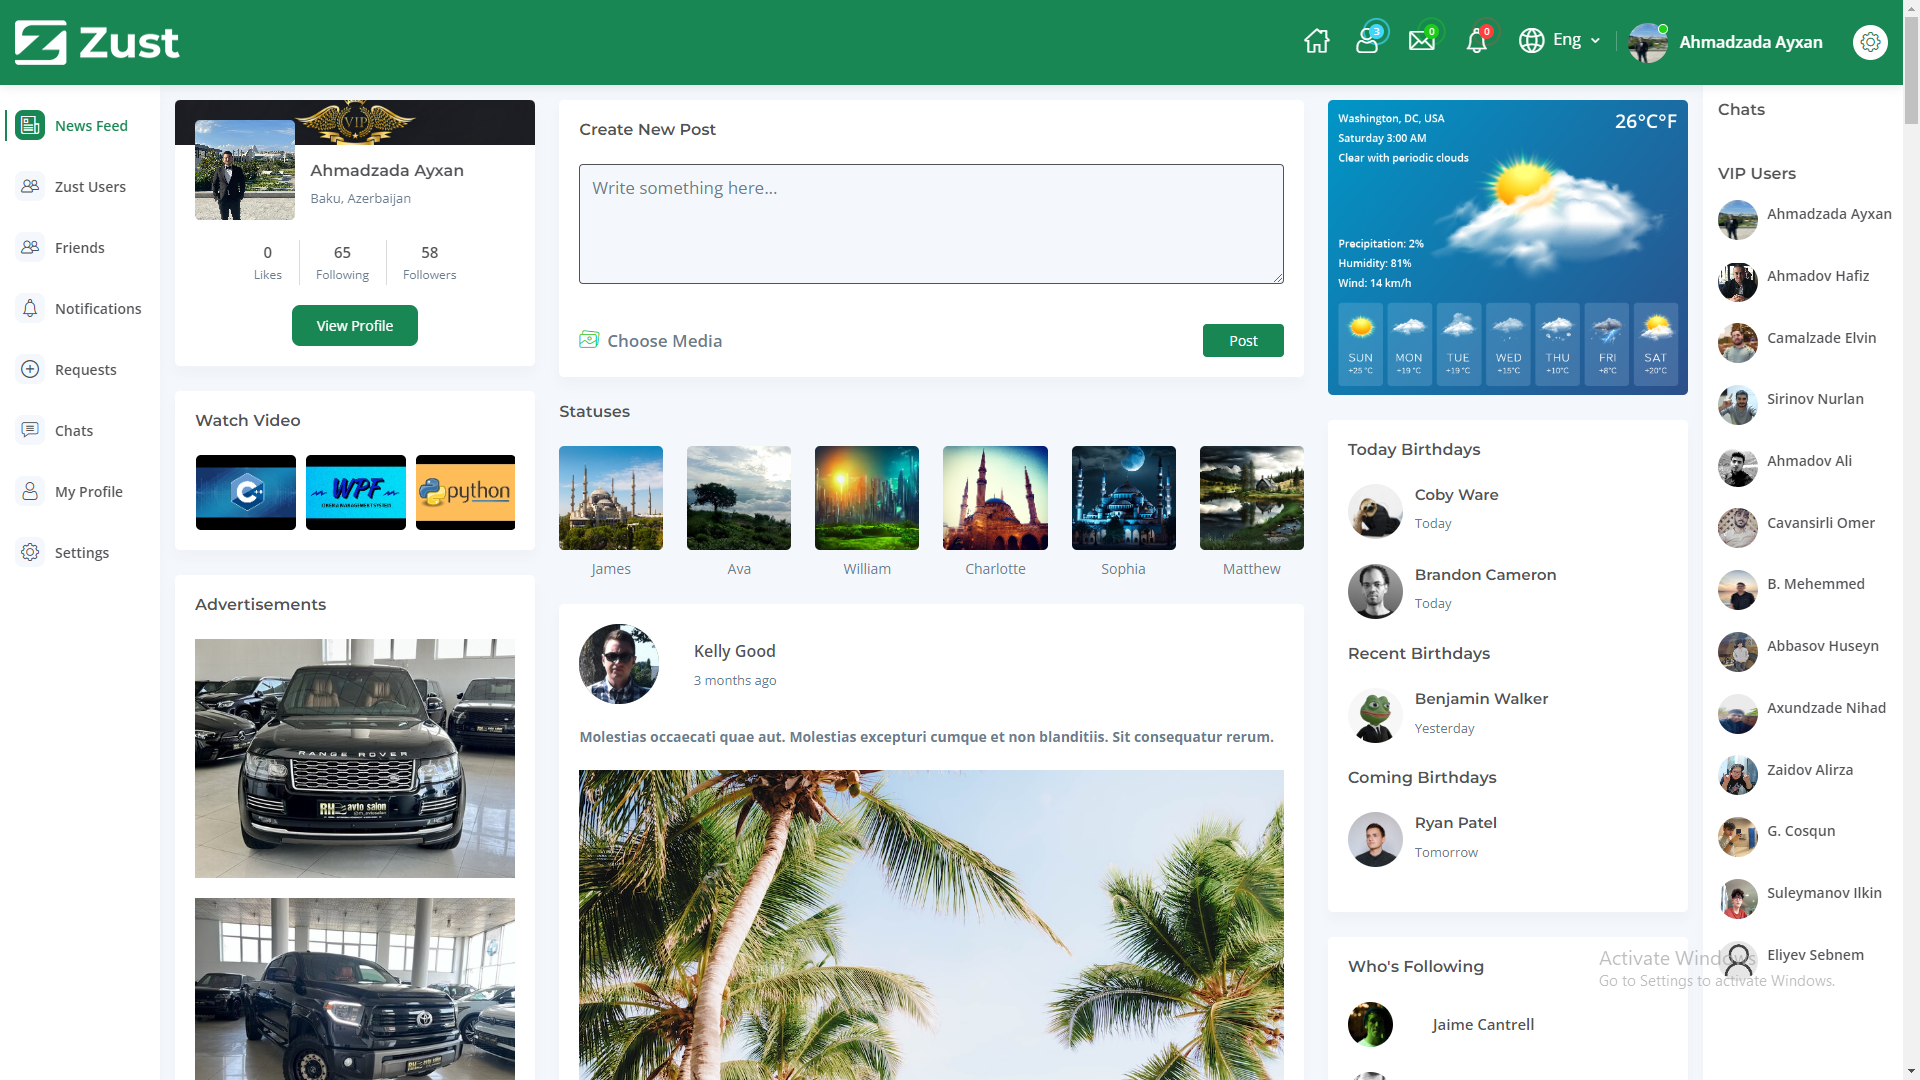Open friend requests icon in header
This screenshot has height=1080, width=1920.
(1367, 42)
